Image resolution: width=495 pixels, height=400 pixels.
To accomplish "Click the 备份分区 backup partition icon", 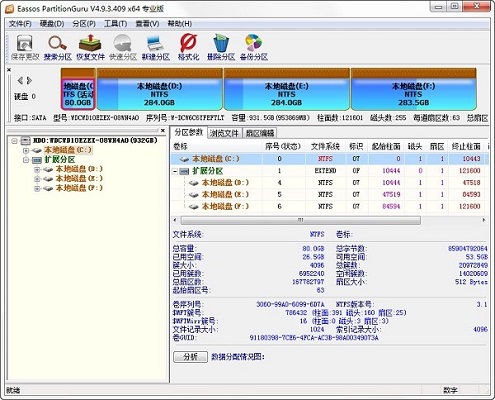I will coord(254,47).
